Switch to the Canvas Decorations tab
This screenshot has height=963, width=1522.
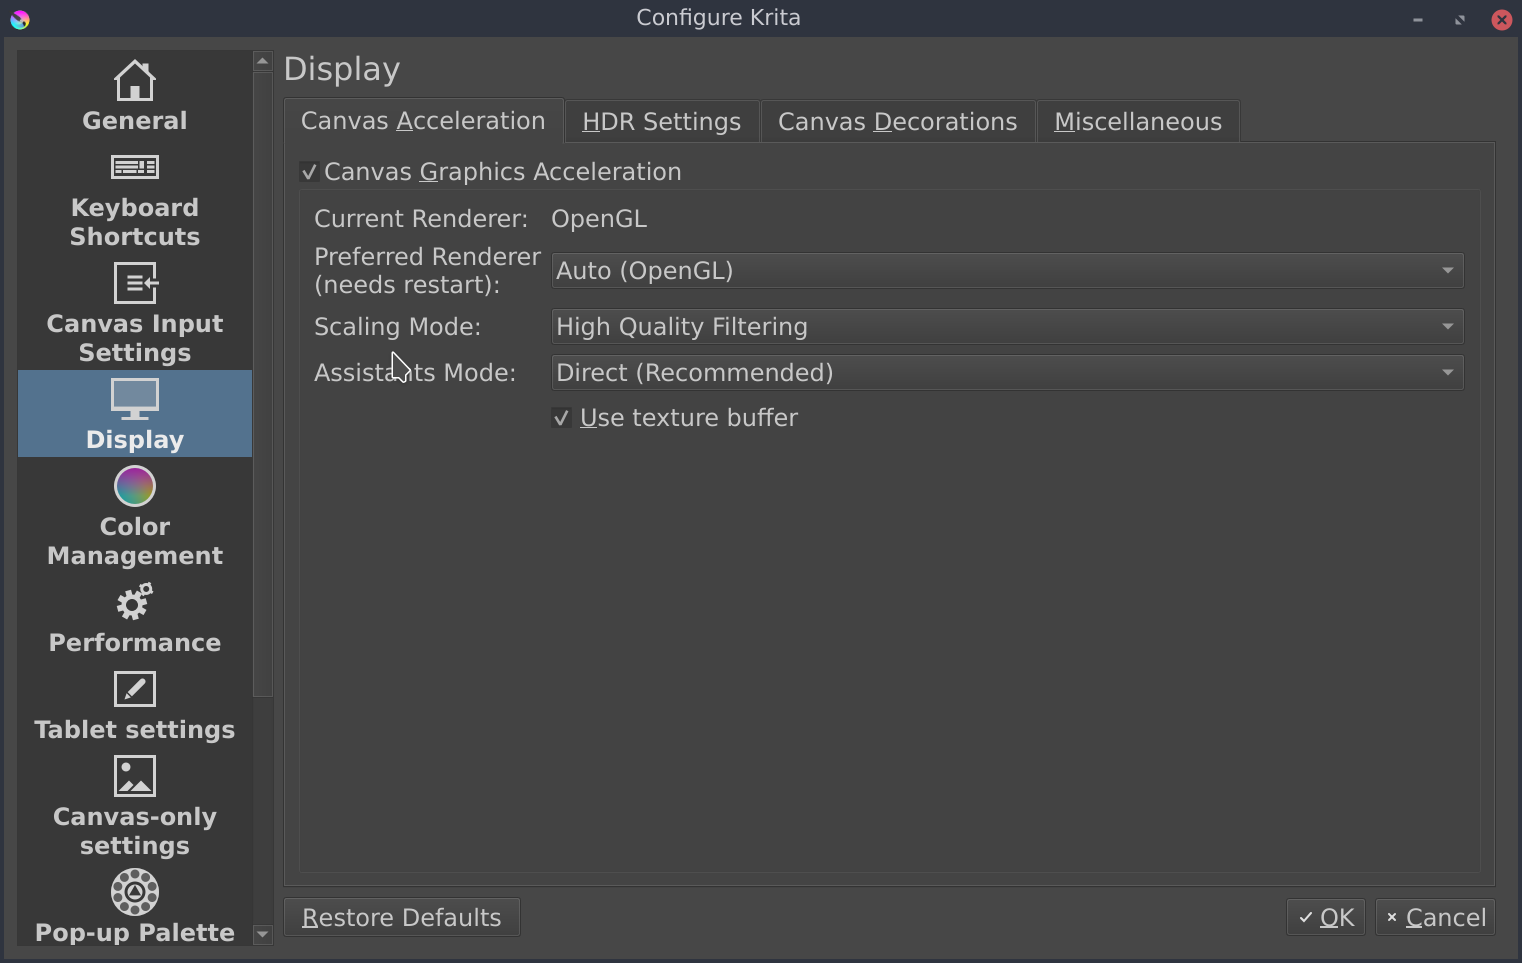click(897, 122)
